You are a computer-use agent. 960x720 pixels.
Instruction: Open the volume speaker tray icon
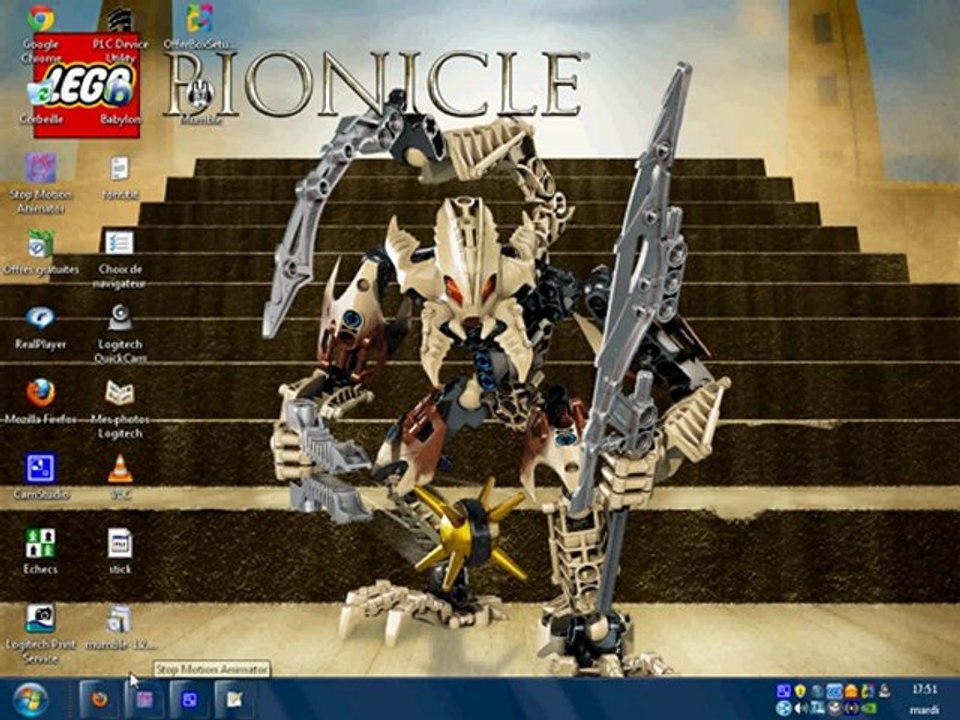pos(800,708)
